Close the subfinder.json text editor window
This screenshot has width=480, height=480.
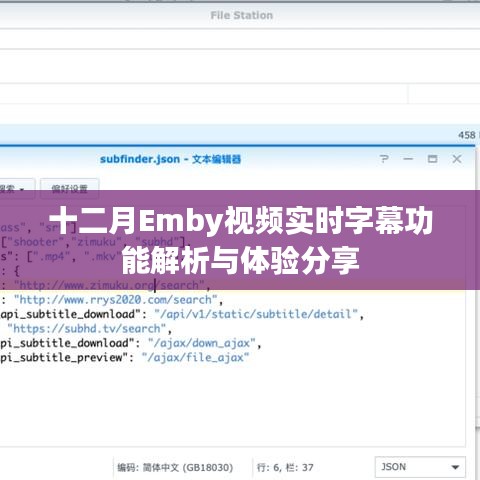pos(457,159)
